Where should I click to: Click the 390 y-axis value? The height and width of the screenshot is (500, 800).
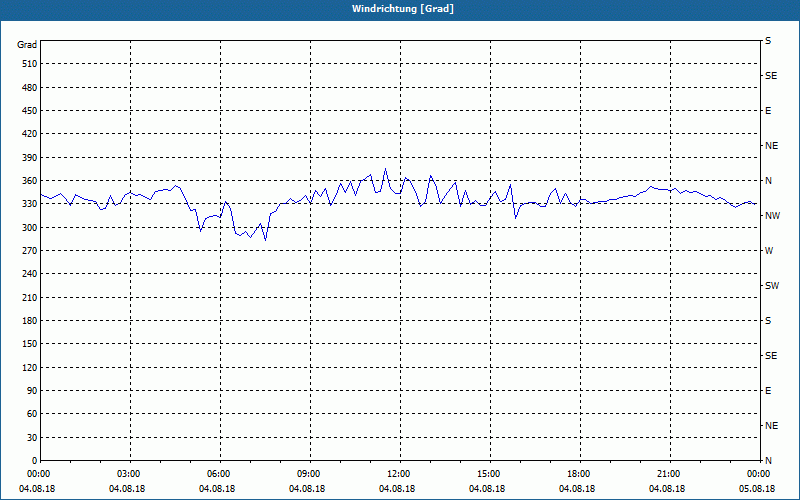[29, 158]
